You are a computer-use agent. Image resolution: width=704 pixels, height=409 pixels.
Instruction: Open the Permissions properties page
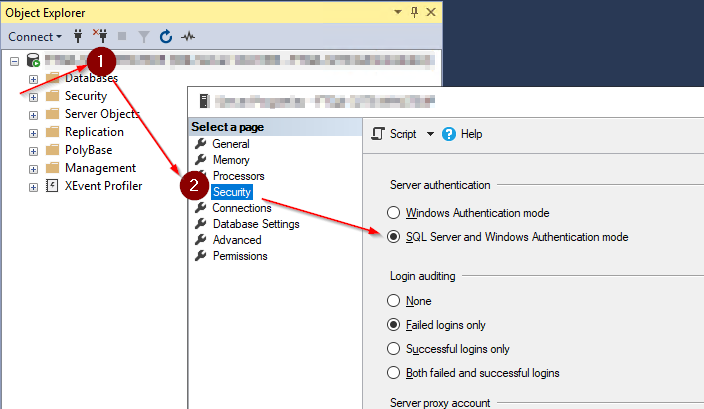point(240,256)
